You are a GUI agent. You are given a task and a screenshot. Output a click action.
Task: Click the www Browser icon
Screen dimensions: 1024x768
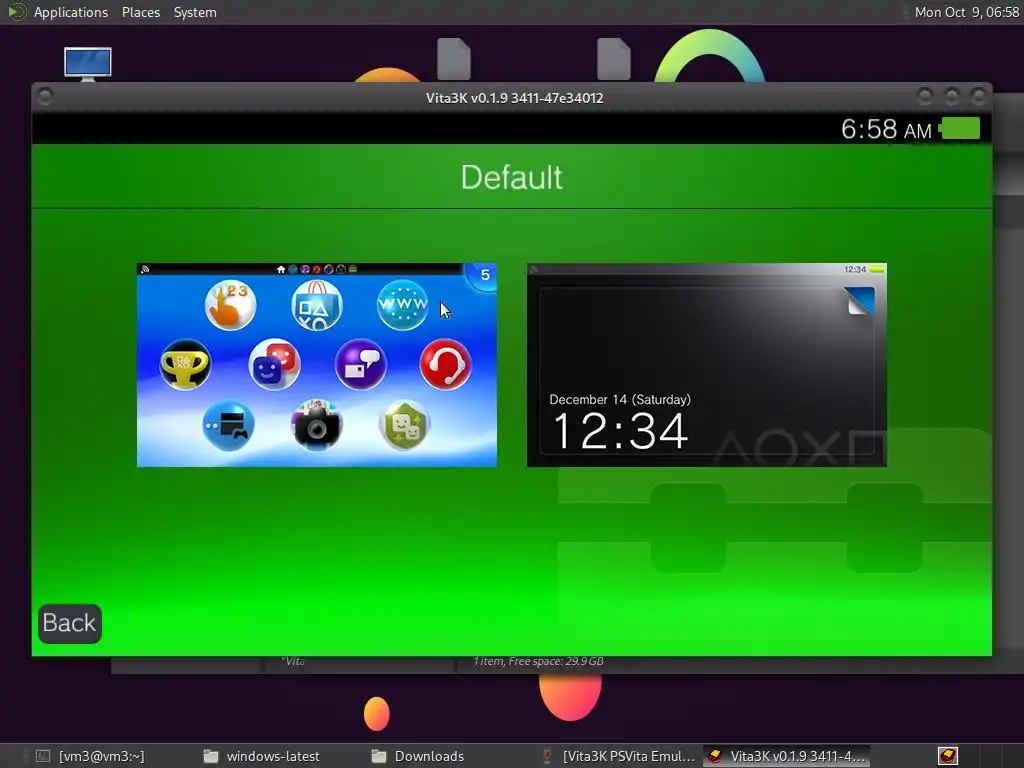[402, 305]
